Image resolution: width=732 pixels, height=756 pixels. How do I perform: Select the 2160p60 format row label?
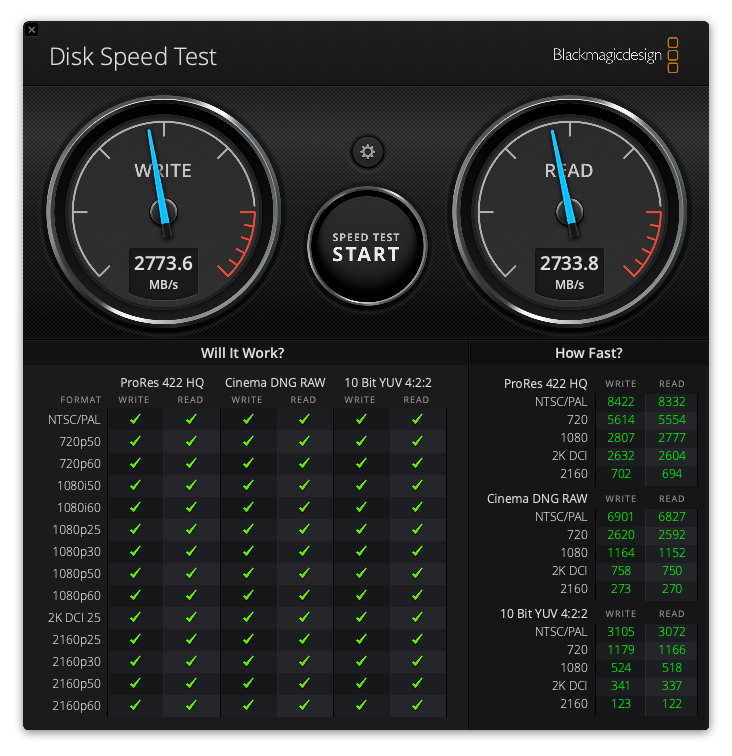click(x=77, y=706)
